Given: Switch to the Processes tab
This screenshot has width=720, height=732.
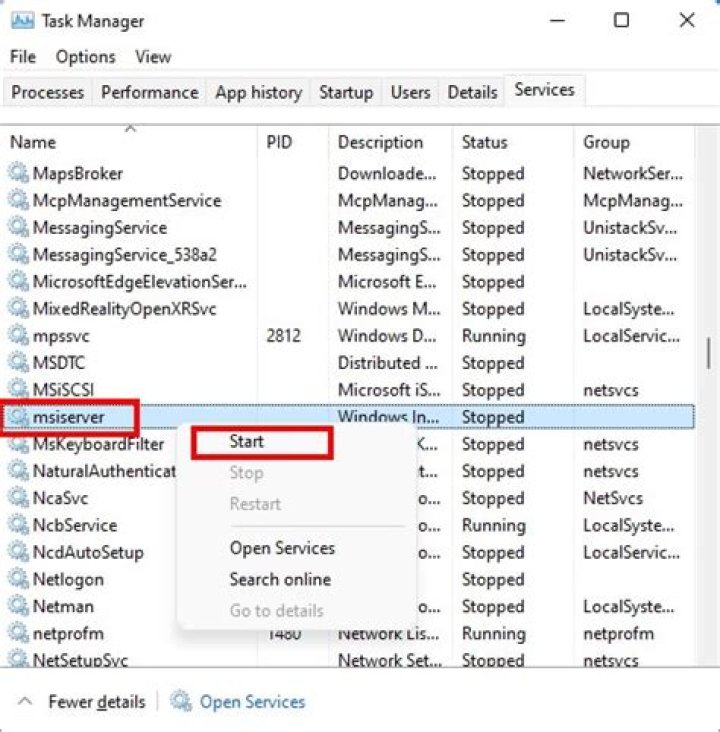Looking at the screenshot, I should pyautogui.click(x=48, y=92).
